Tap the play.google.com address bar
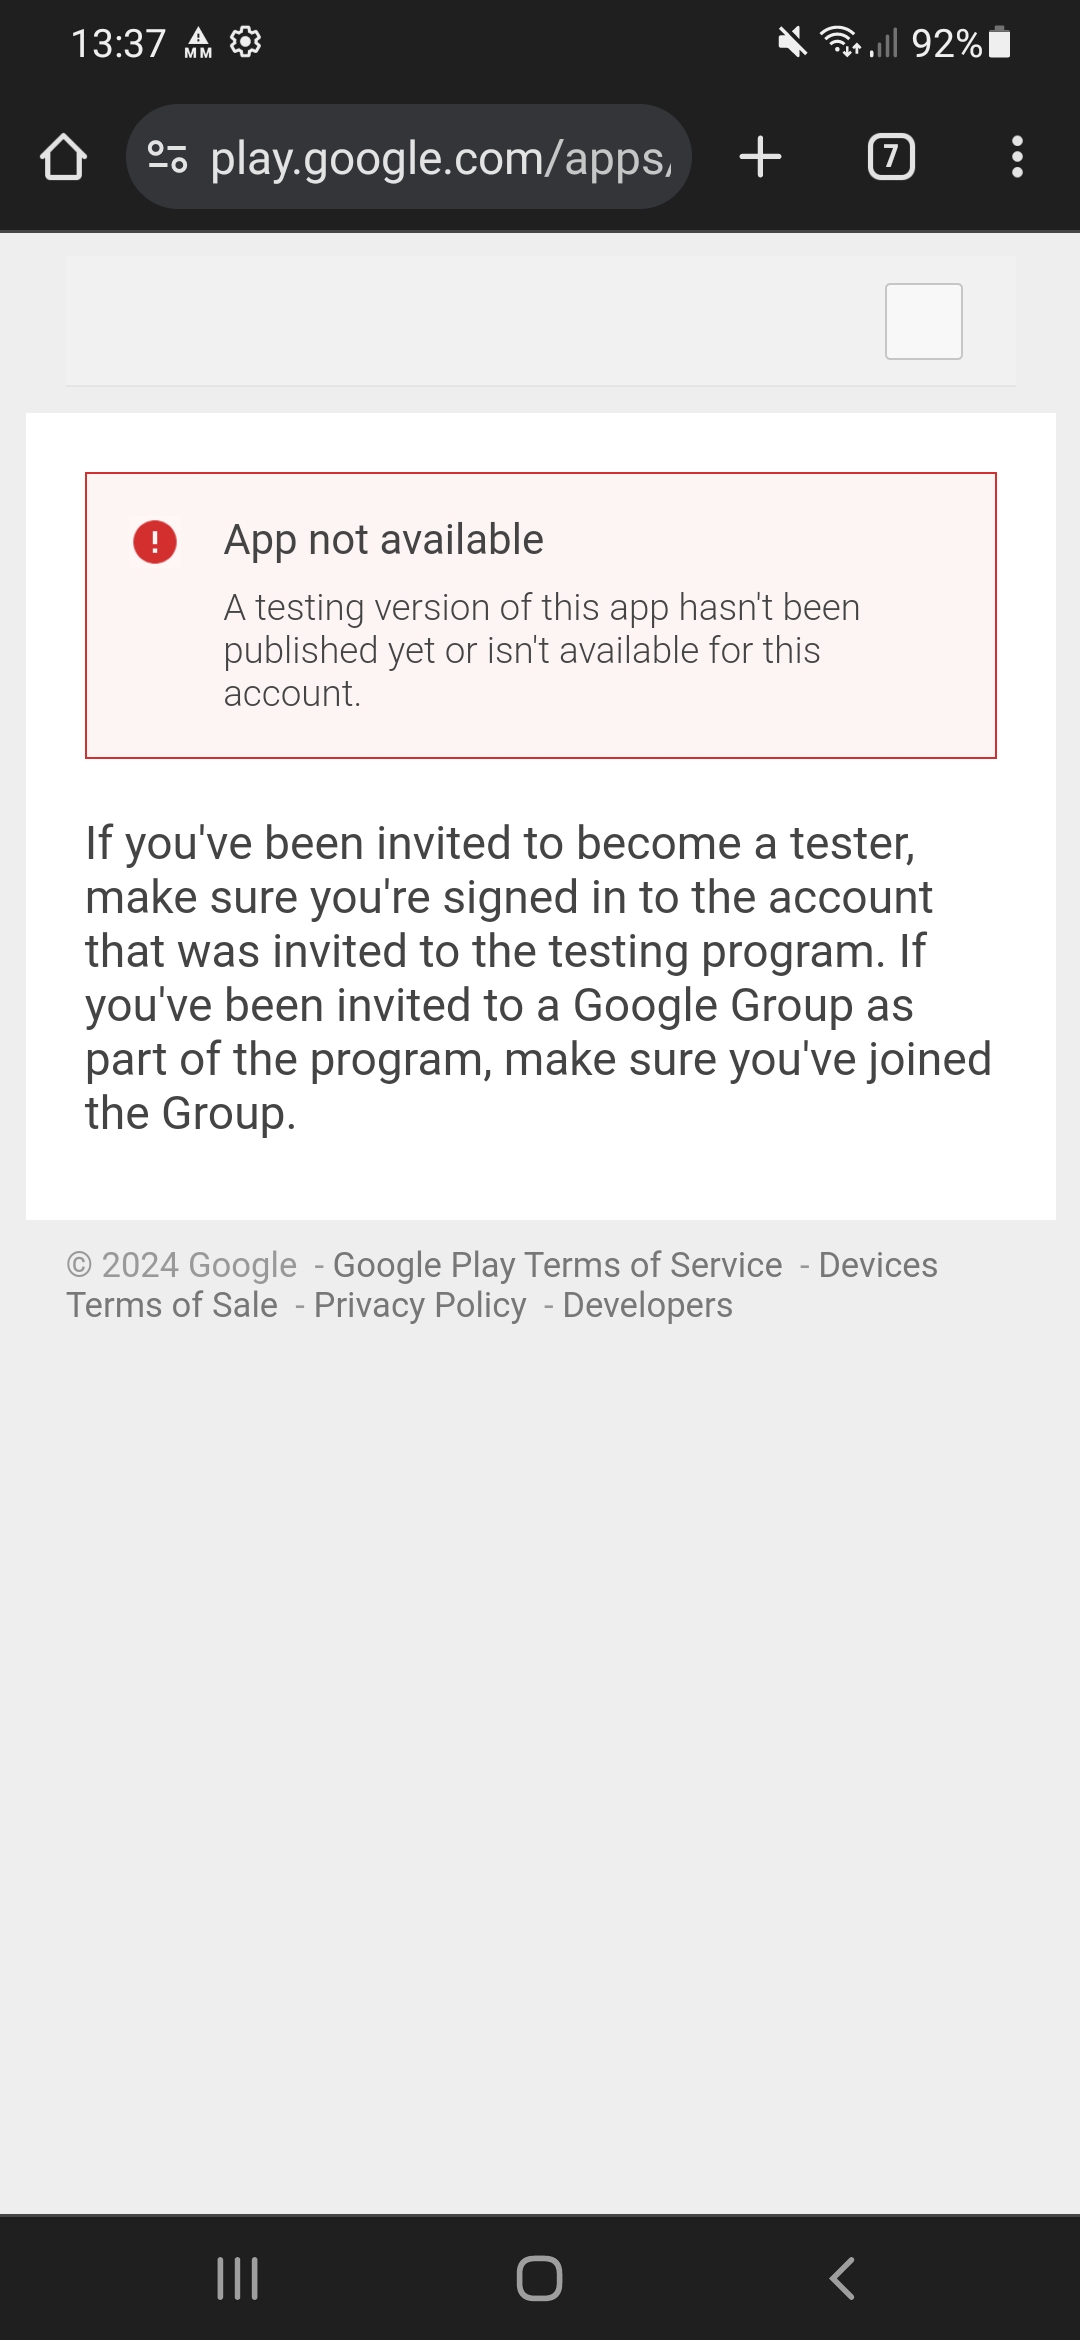 tap(440, 158)
